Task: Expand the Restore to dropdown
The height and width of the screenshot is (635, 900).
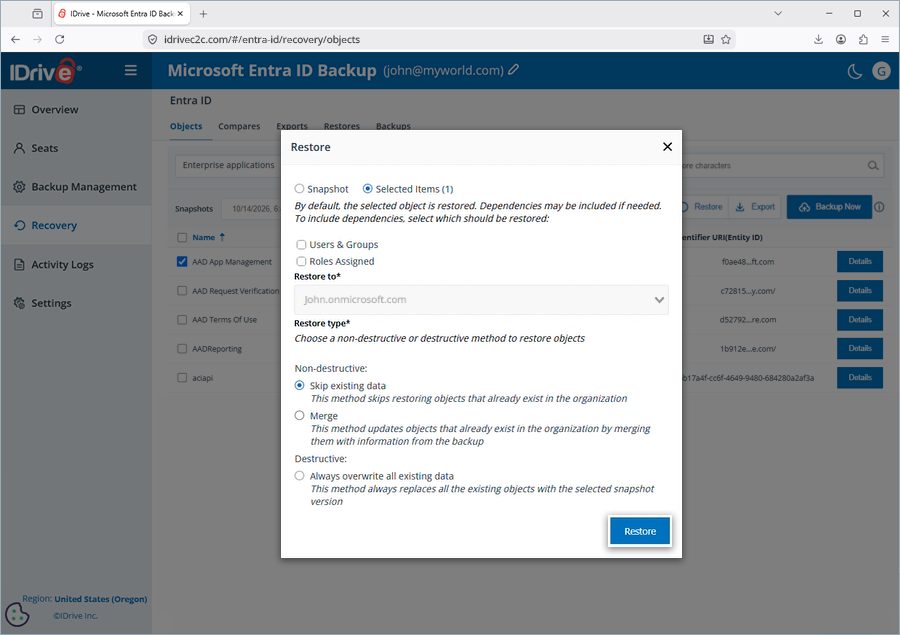Action: point(481,300)
